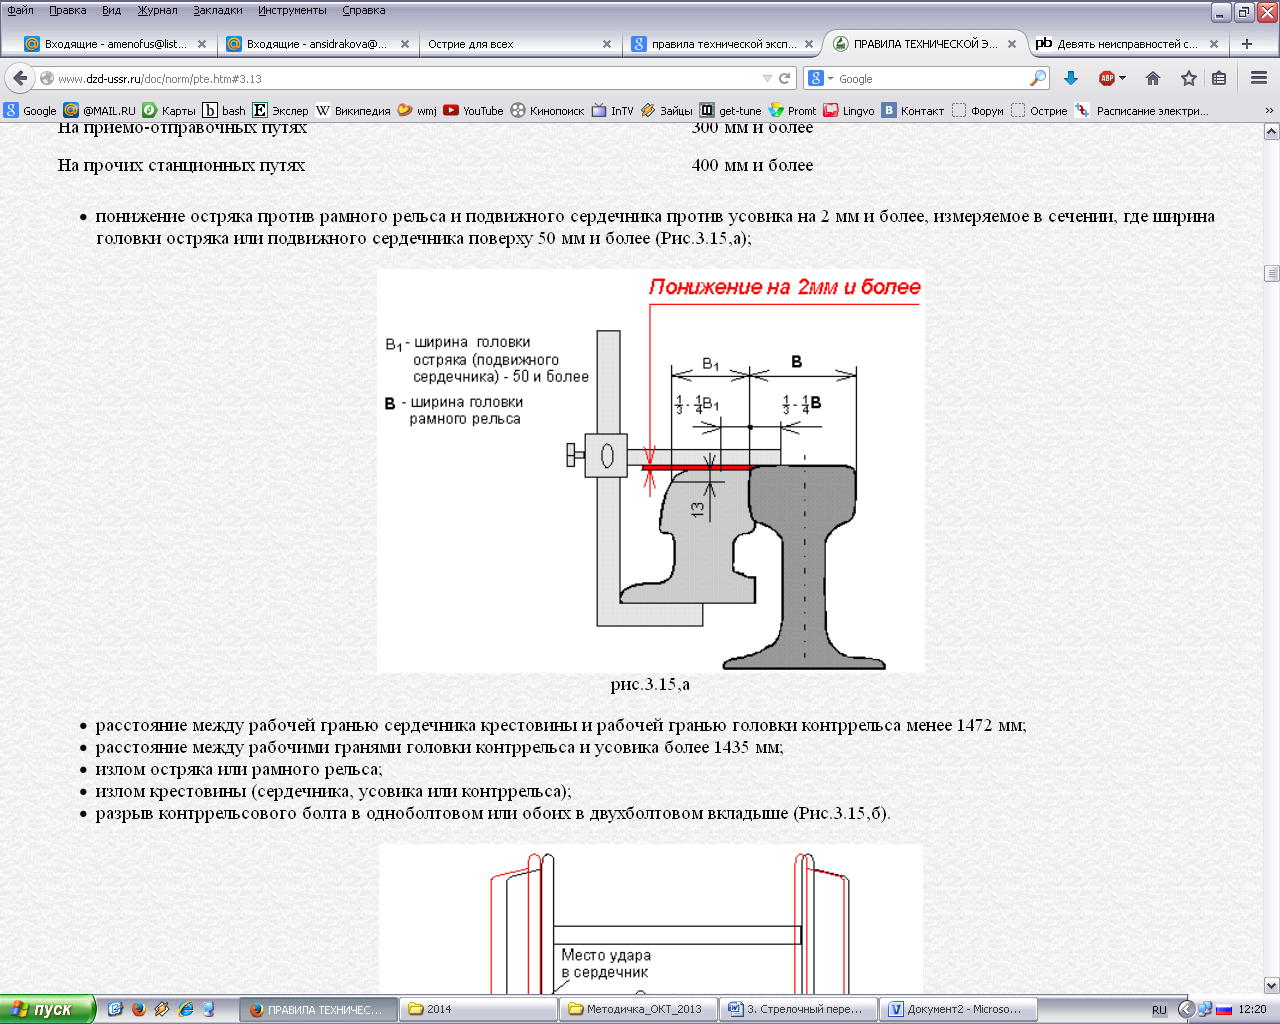Open the Справка menu
The image size is (1280, 1024).
[x=364, y=10]
